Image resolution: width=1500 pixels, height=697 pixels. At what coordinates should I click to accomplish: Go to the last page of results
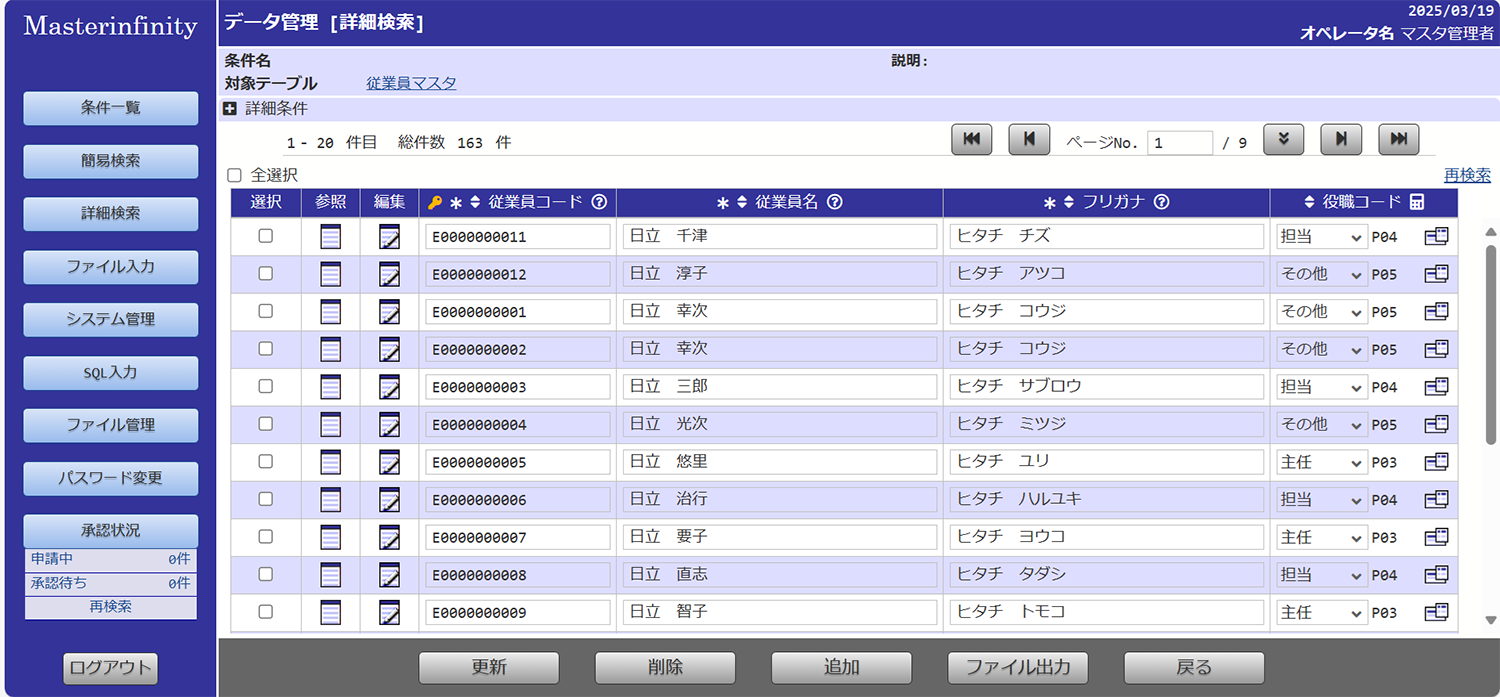[x=1398, y=140]
